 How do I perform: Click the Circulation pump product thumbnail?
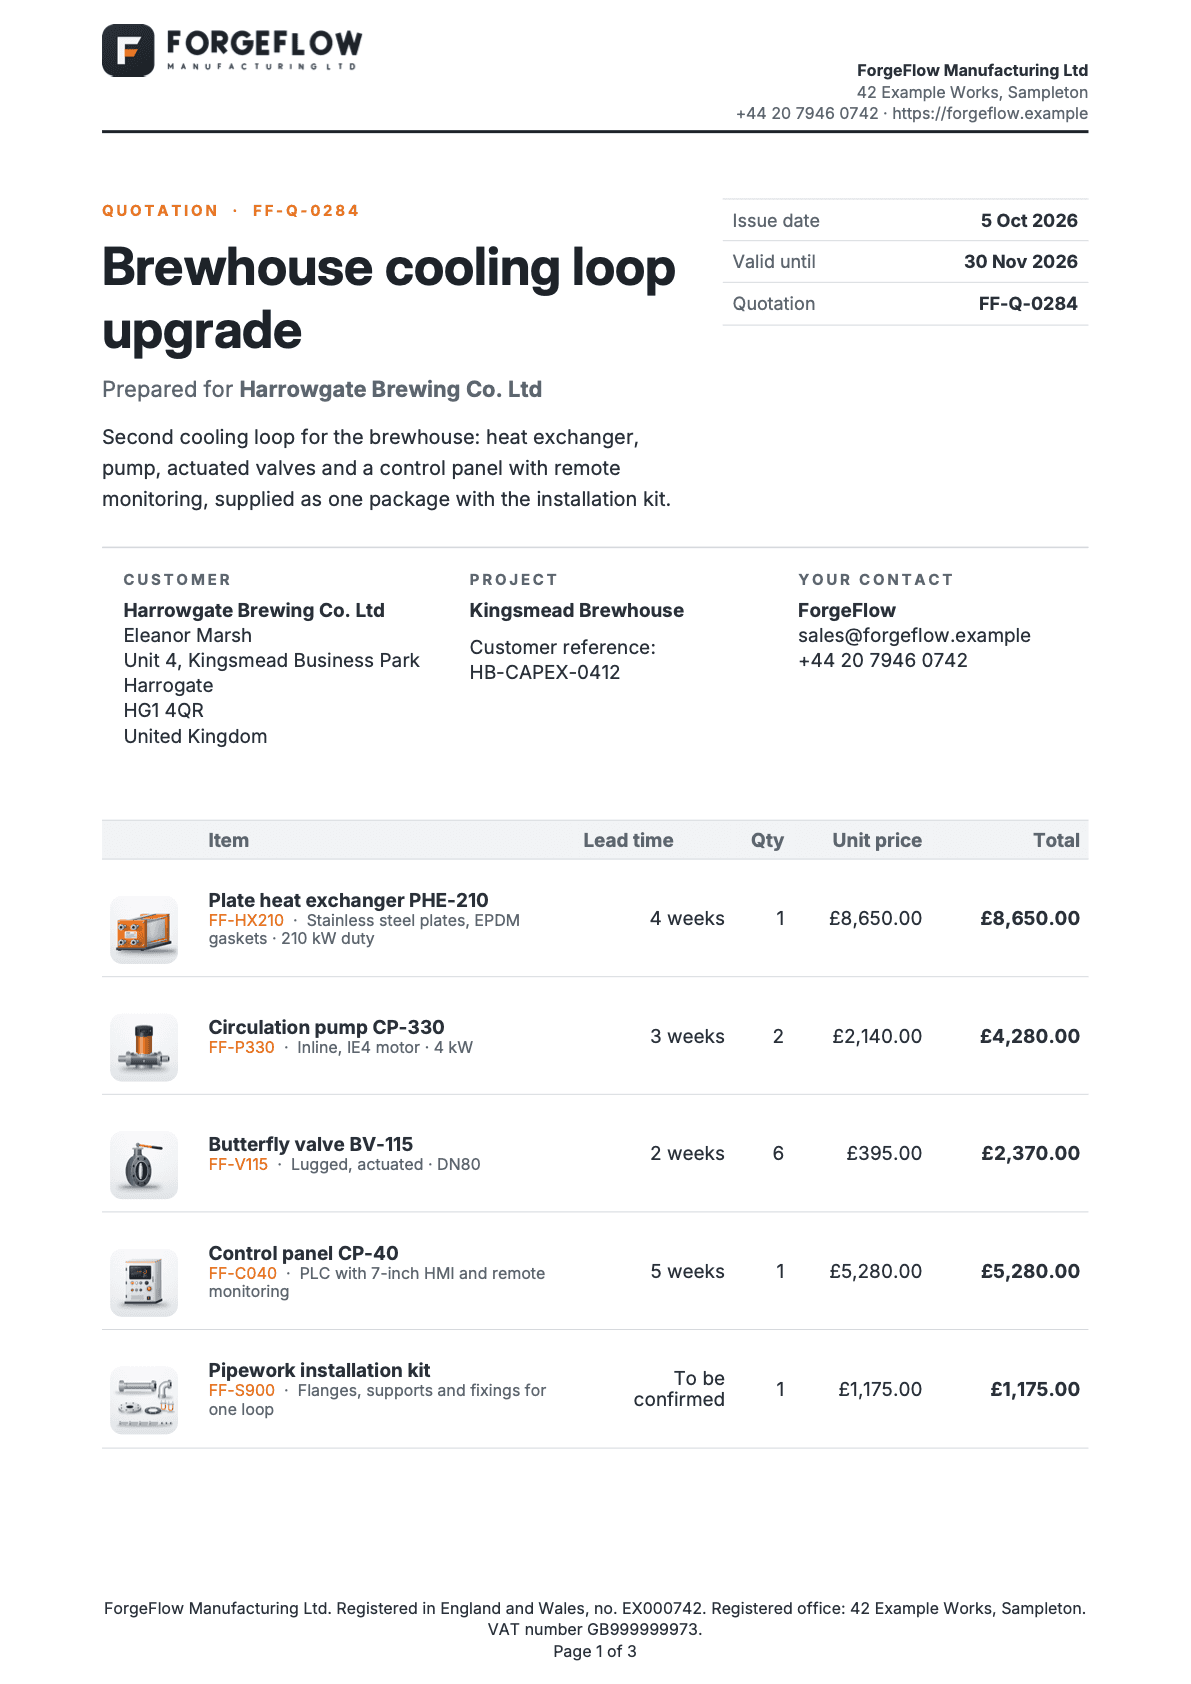144,1047
